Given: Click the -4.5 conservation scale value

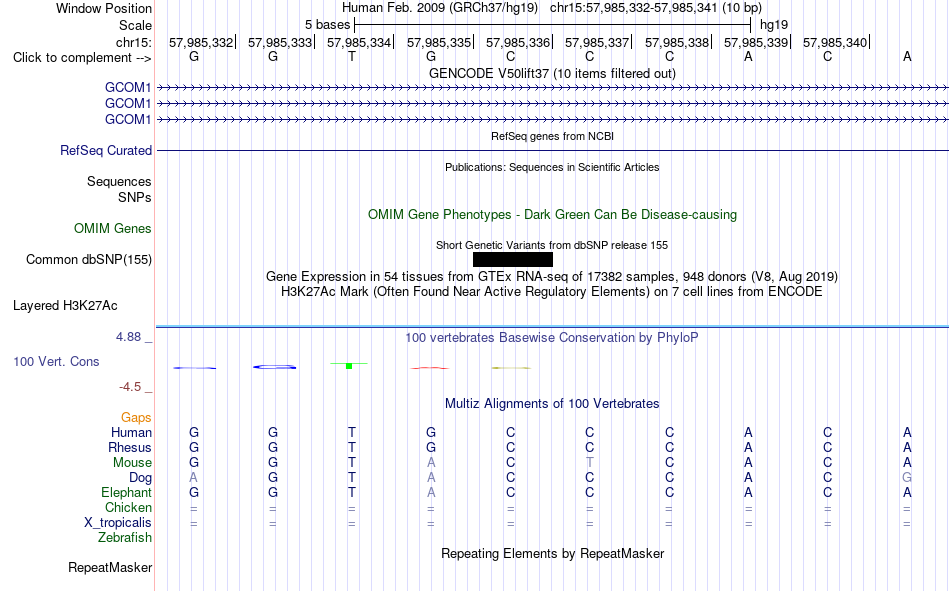Looking at the screenshot, I should click(130, 387).
